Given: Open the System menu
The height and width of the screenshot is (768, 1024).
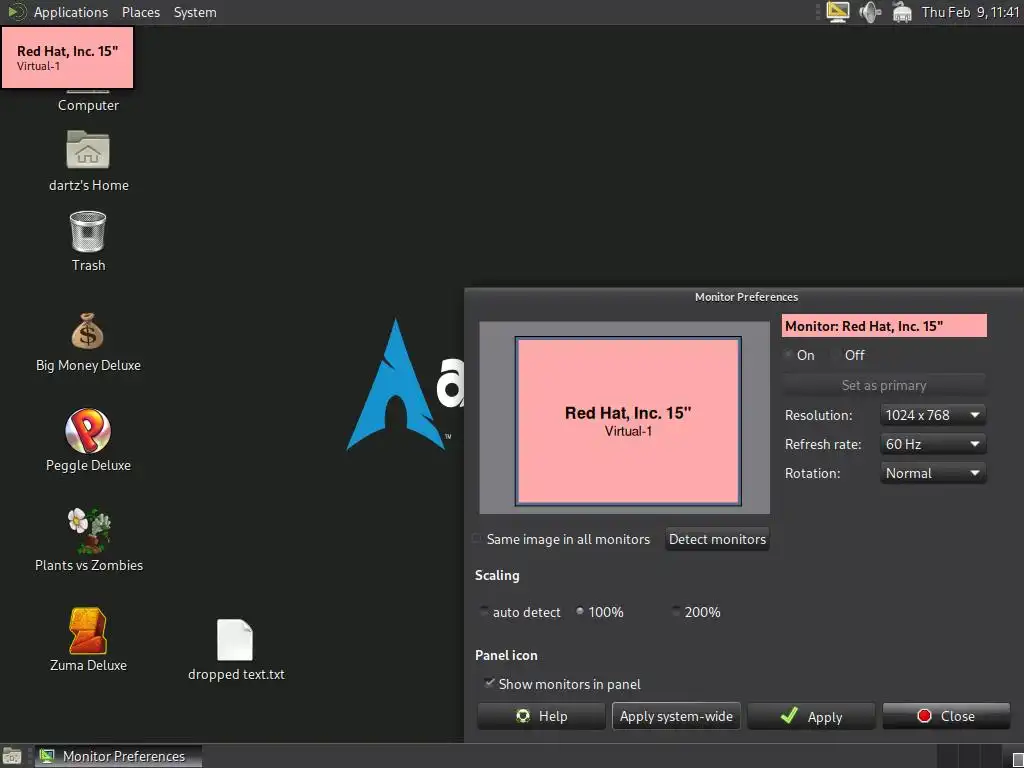Looking at the screenshot, I should tap(195, 12).
